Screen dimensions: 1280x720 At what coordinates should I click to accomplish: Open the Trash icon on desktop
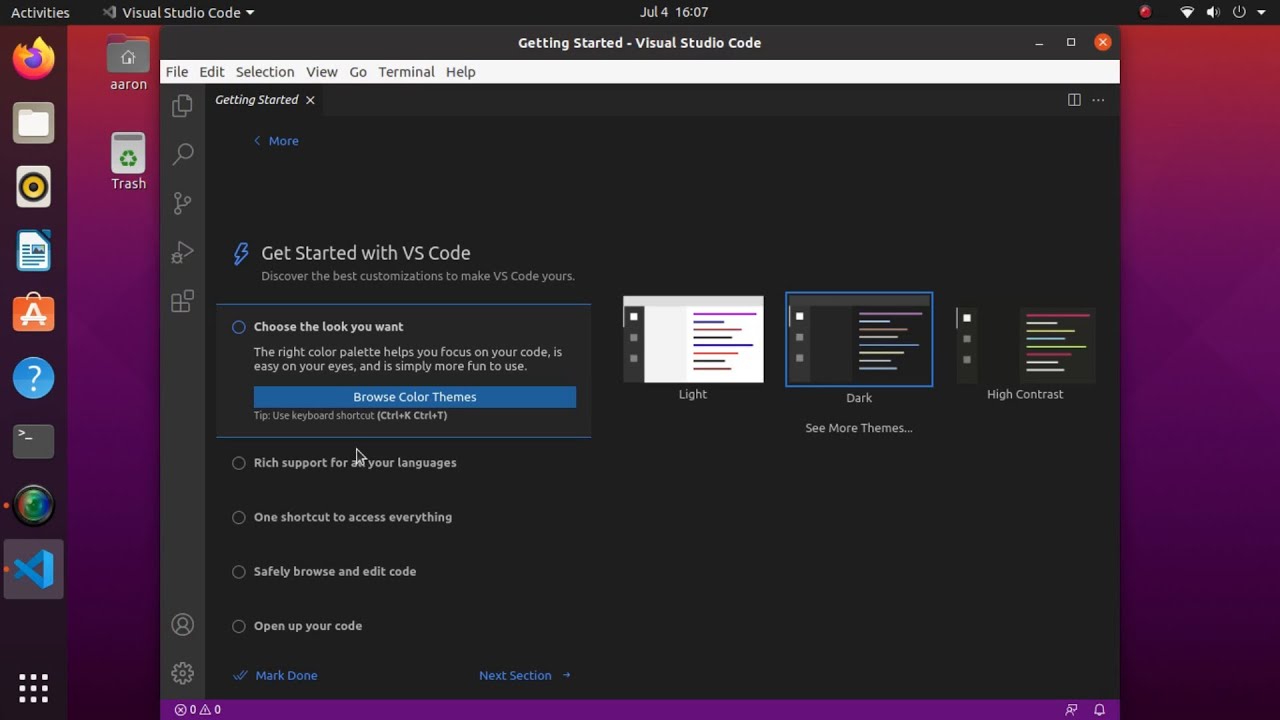[x=128, y=161]
